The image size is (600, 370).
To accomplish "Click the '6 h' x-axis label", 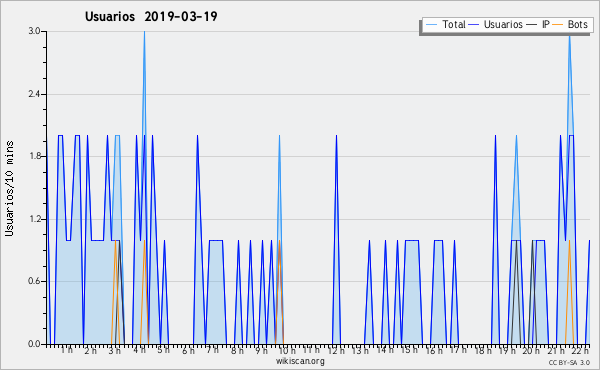I will [x=188, y=351].
